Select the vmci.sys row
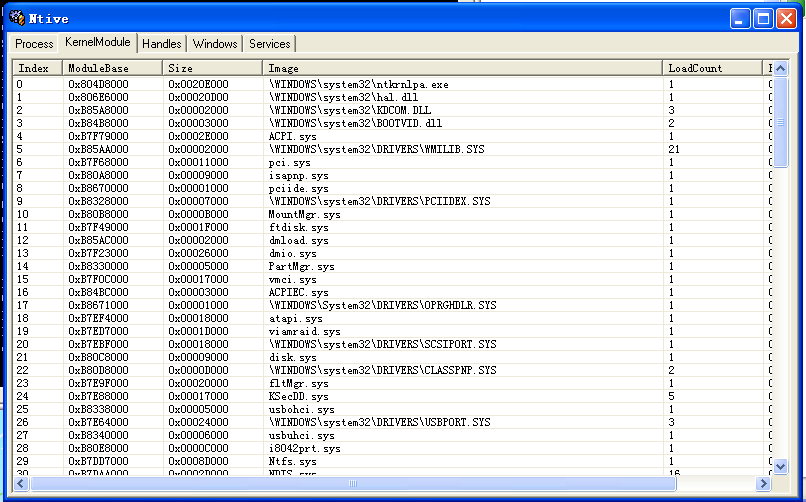The height and width of the screenshot is (502, 806). [392, 279]
